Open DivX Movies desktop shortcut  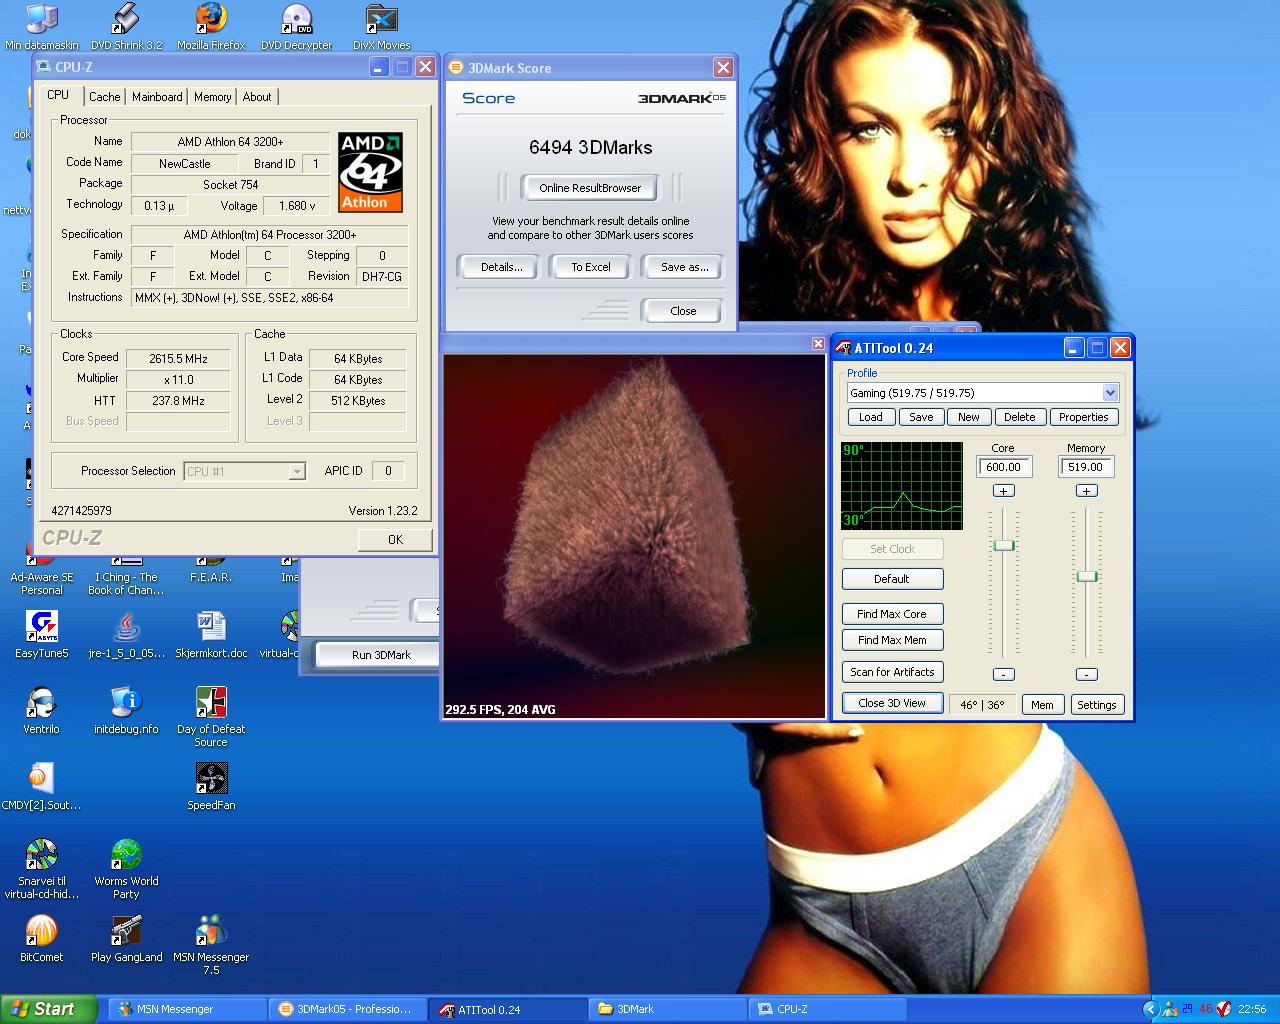click(381, 26)
